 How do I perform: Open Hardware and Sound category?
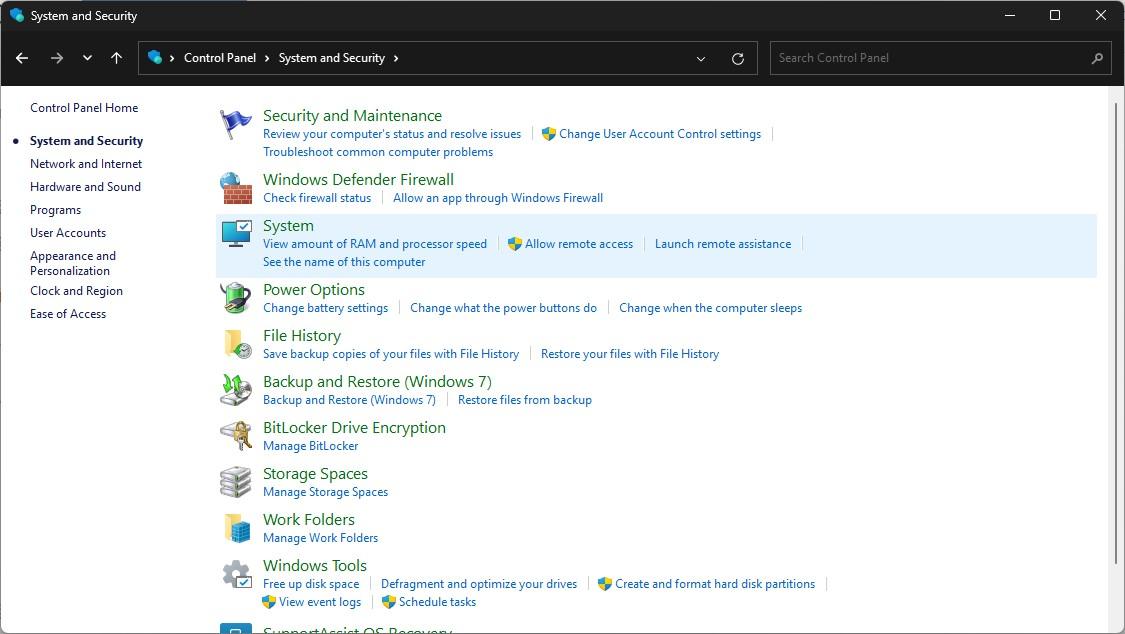(85, 186)
